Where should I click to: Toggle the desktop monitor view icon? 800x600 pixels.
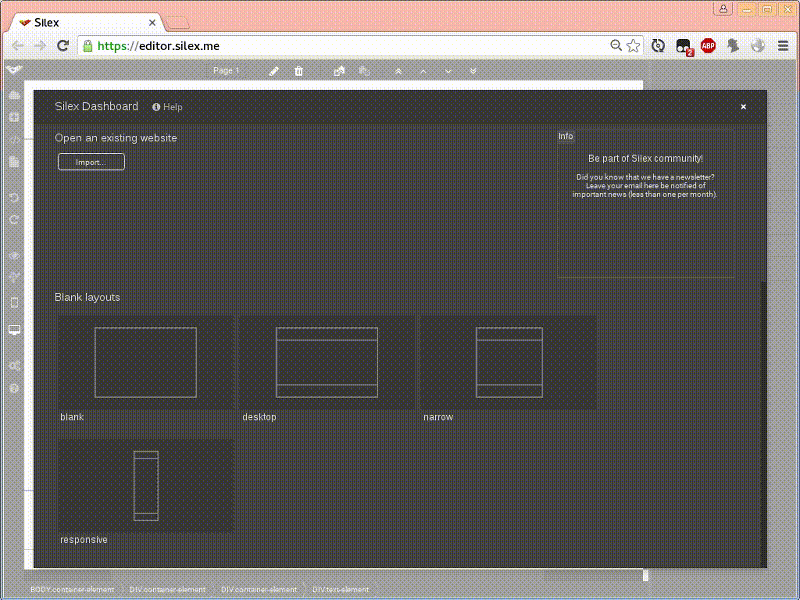tap(14, 330)
